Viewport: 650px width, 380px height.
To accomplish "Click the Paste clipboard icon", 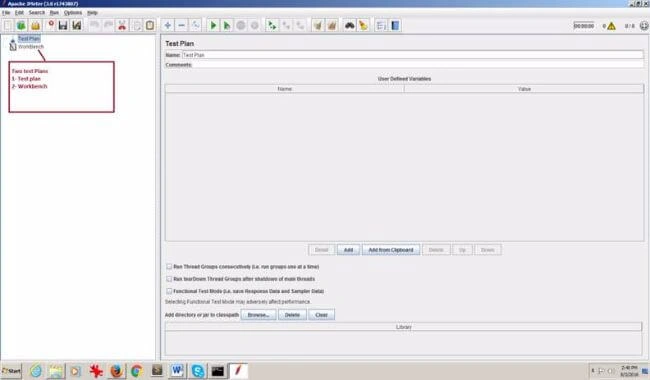I will coord(150,26).
